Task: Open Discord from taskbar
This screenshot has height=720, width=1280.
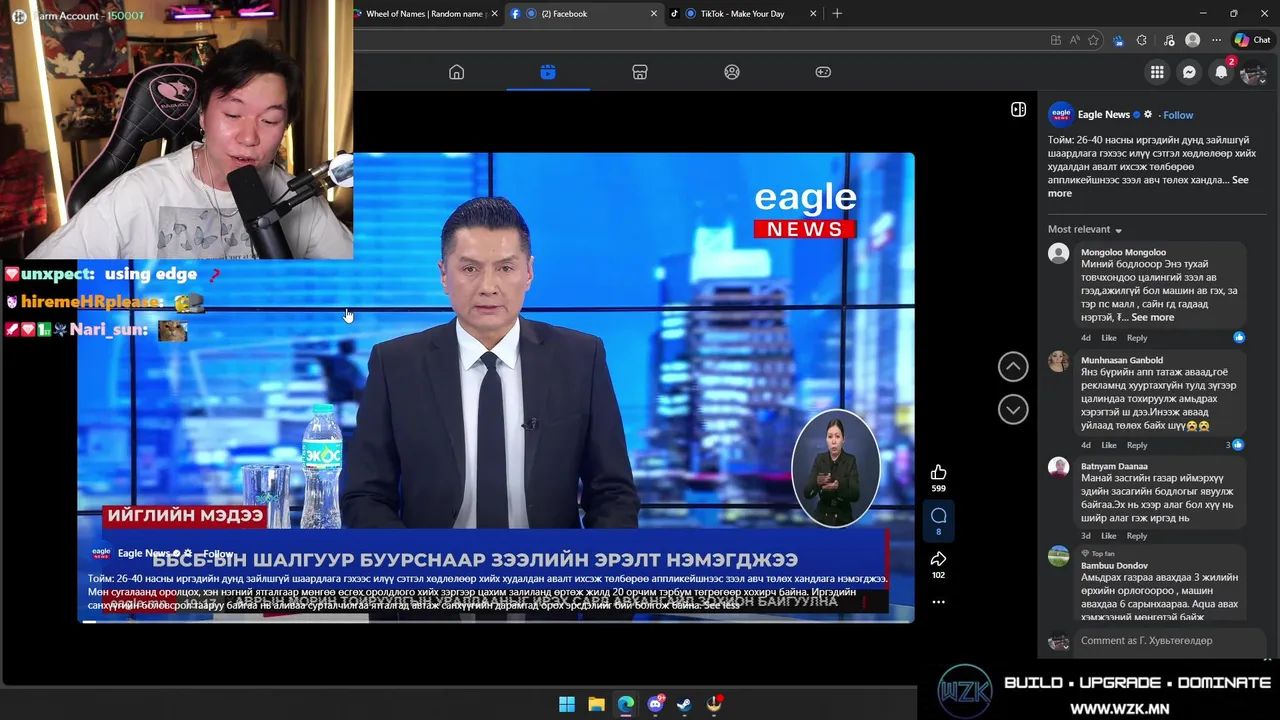Action: (x=656, y=704)
